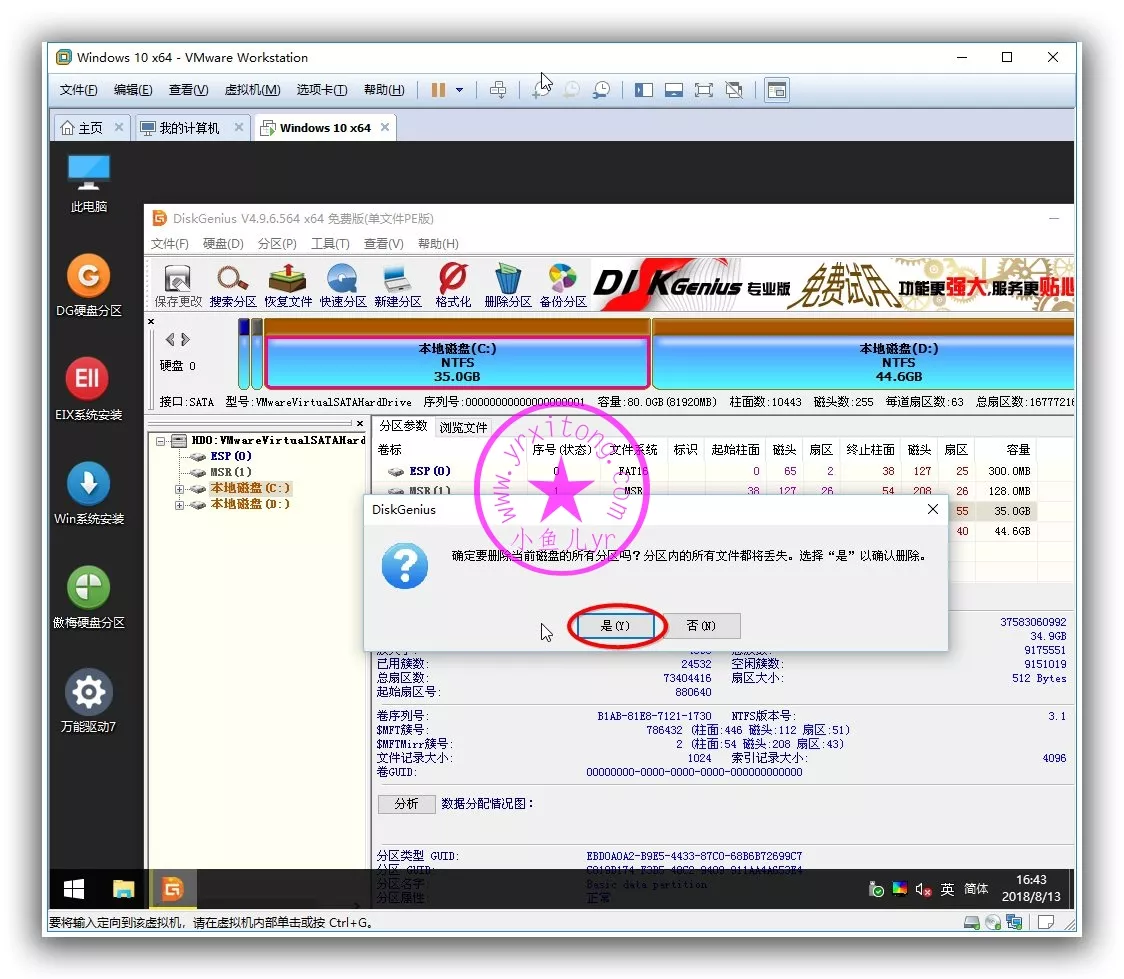Close disk tree panel with x
This screenshot has height=979, width=1124.
tap(360, 424)
